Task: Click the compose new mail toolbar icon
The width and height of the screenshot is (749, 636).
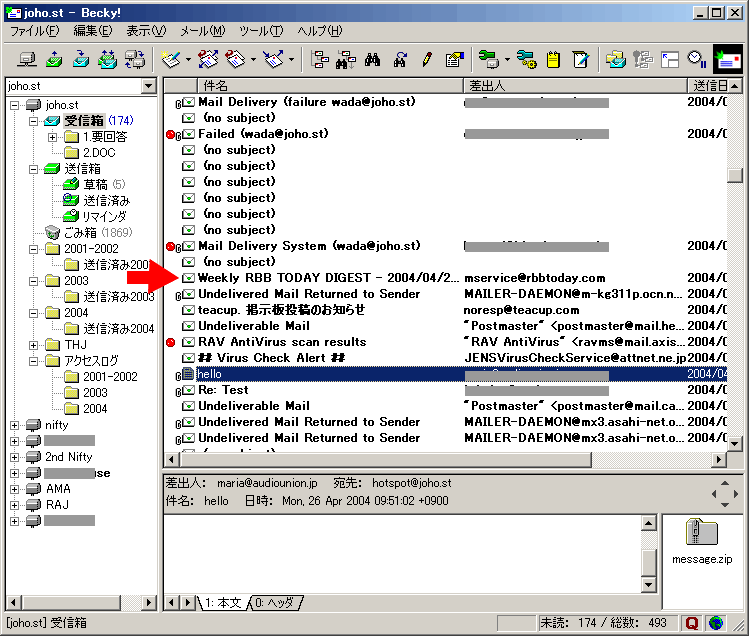Action: (171, 60)
